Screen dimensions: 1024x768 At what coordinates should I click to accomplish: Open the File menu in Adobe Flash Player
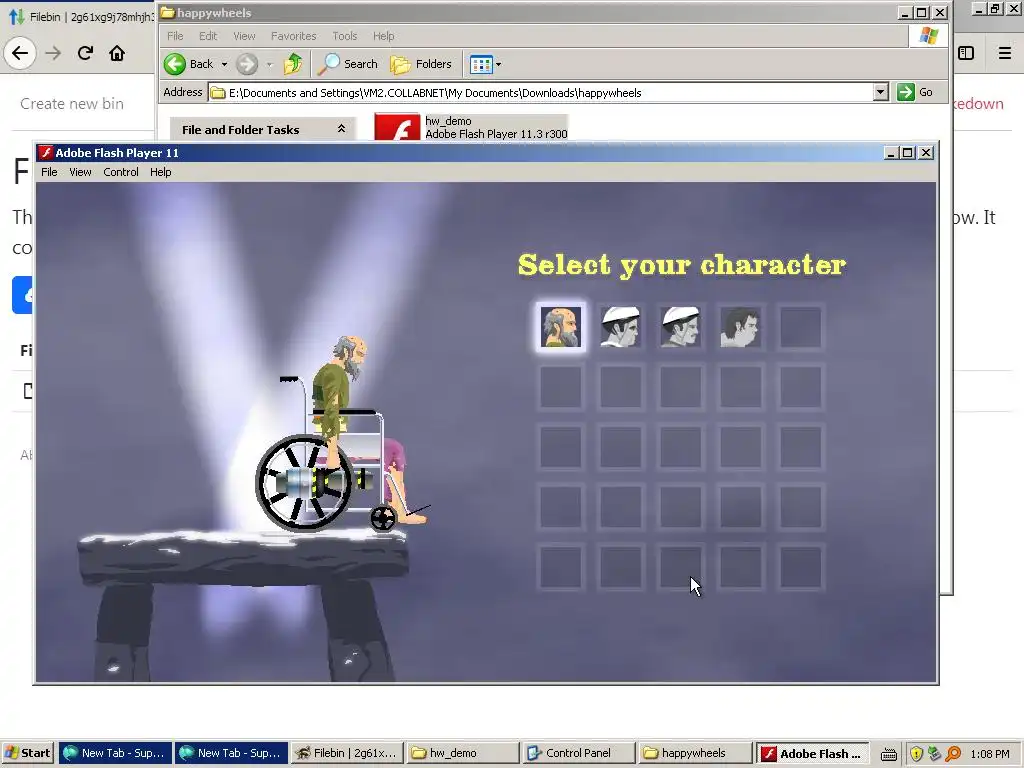click(49, 172)
